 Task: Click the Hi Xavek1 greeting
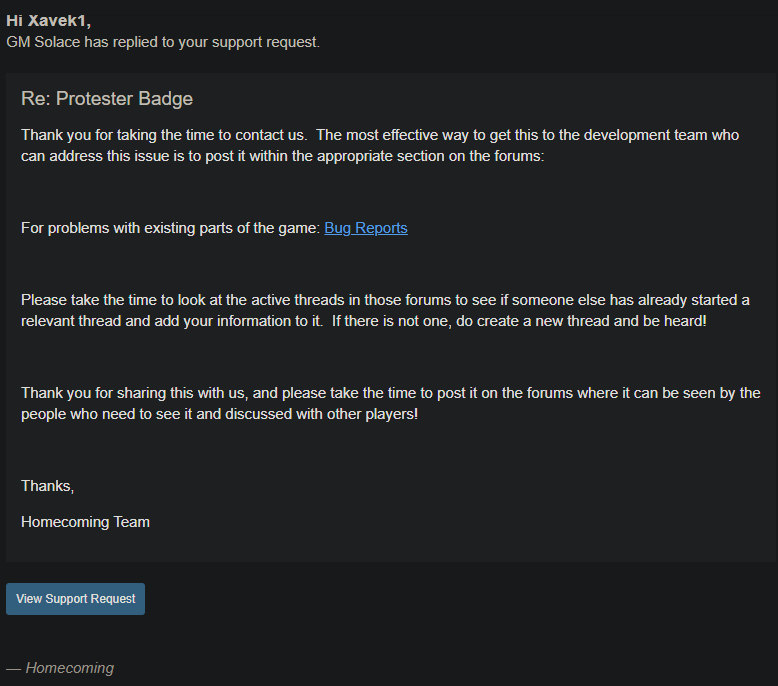pyautogui.click(x=49, y=21)
